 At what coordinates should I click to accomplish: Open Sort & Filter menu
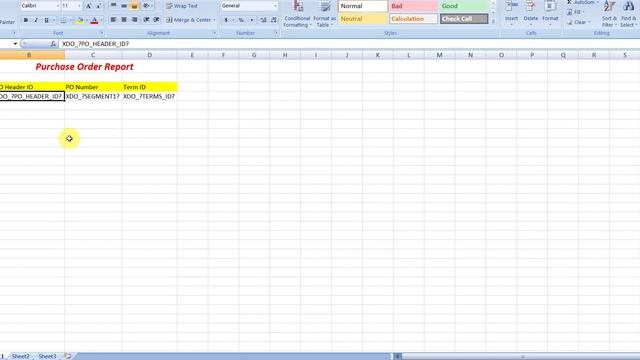(609, 14)
